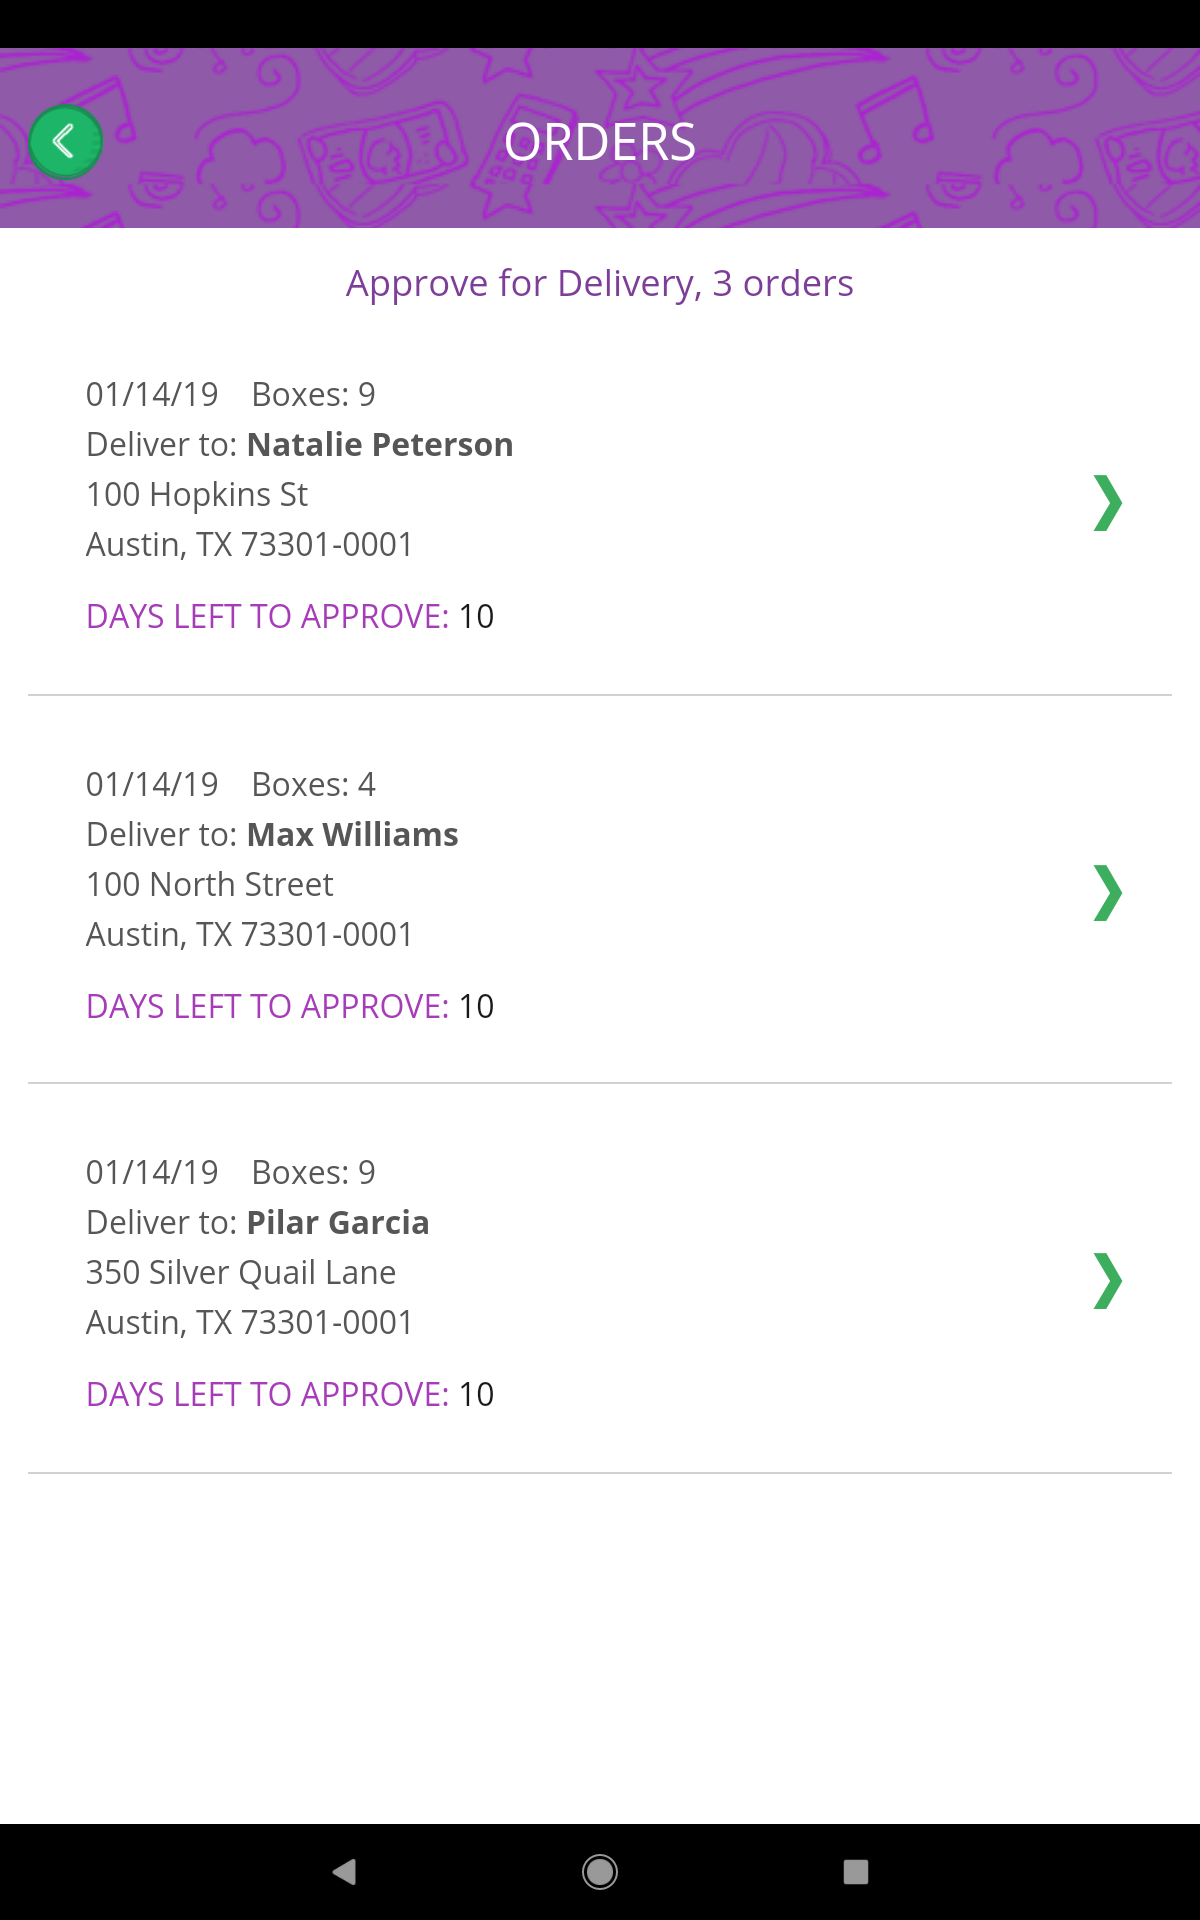Tap days left to approve for Natalie

coord(290,617)
